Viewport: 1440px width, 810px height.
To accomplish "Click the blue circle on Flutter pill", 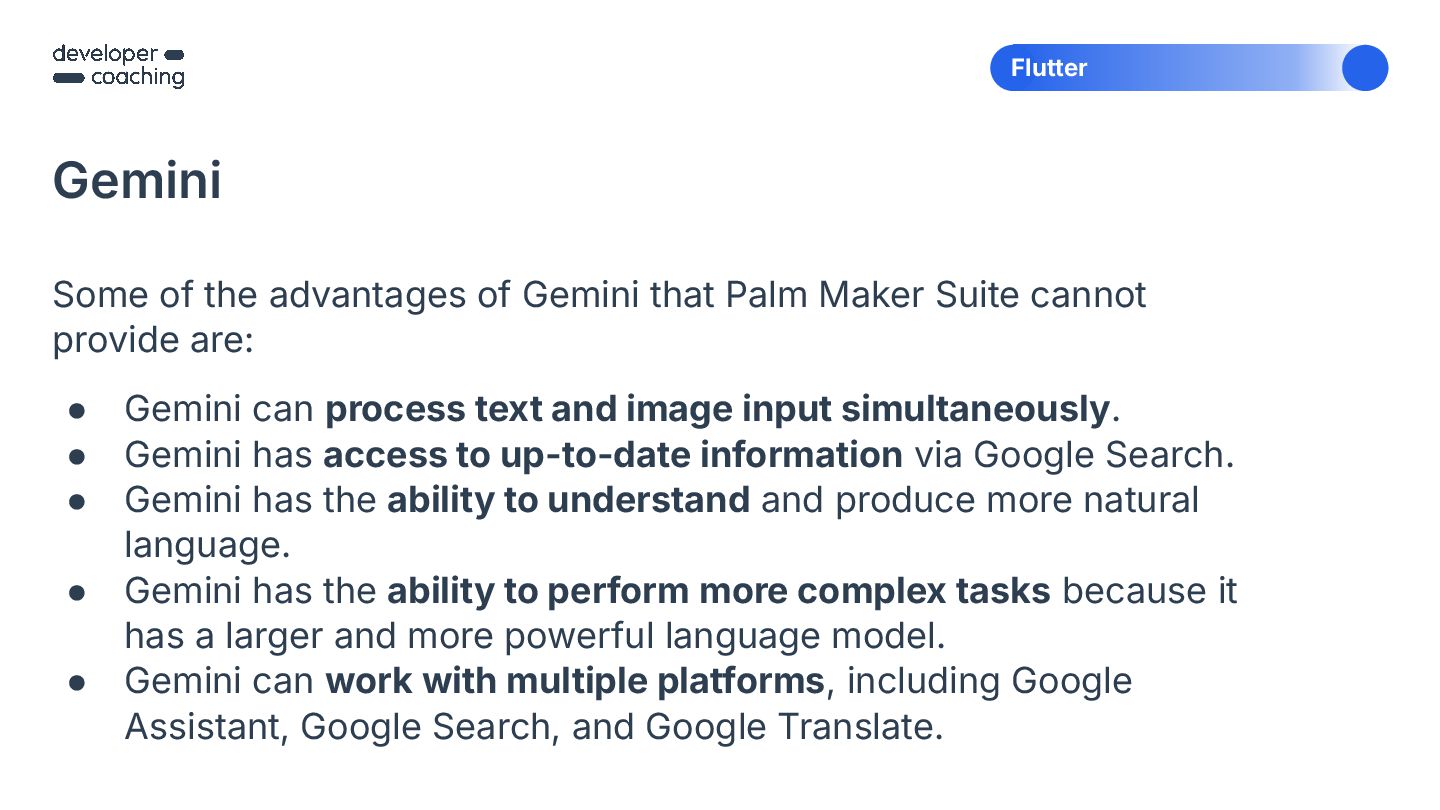I will (x=1364, y=68).
